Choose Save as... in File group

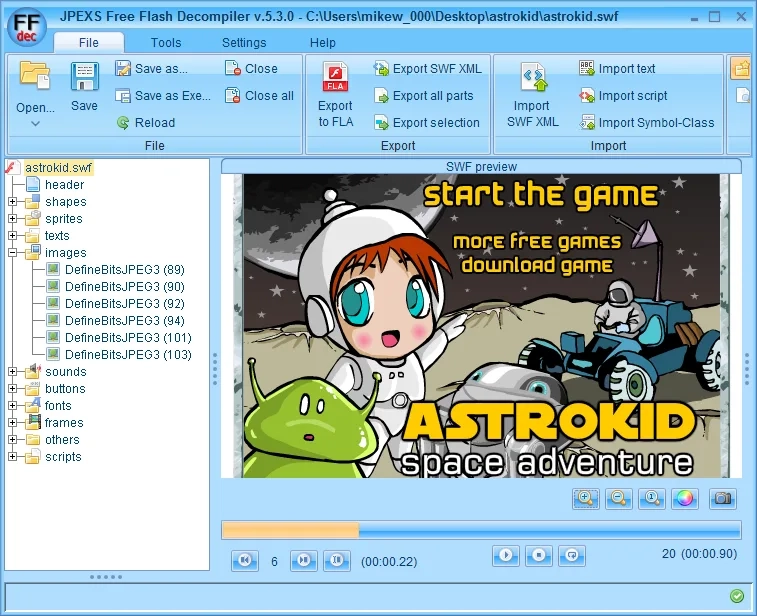[152, 69]
